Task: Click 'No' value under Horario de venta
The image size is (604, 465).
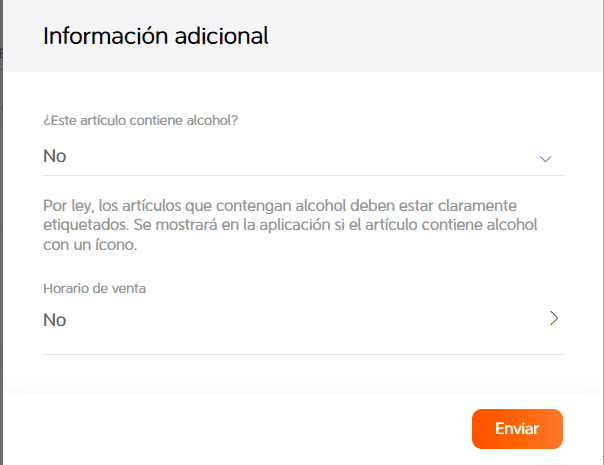Action: (55, 320)
